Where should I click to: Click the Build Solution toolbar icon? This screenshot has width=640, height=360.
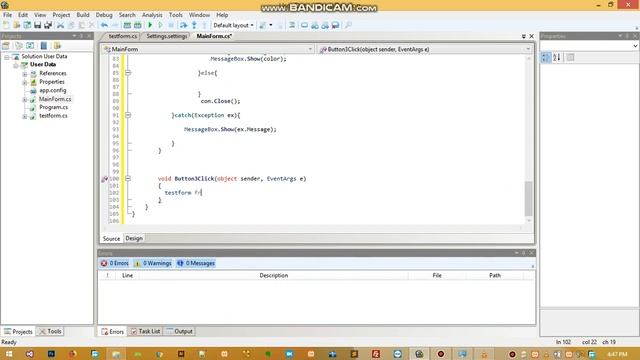pyautogui.click(x=127, y=25)
